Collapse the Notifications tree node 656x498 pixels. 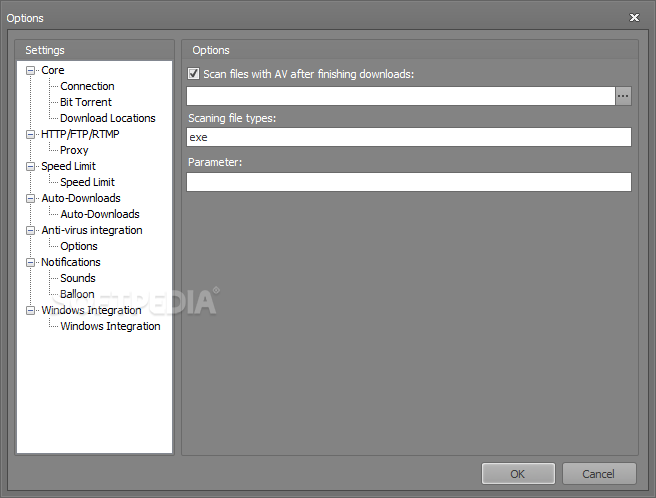click(30, 262)
